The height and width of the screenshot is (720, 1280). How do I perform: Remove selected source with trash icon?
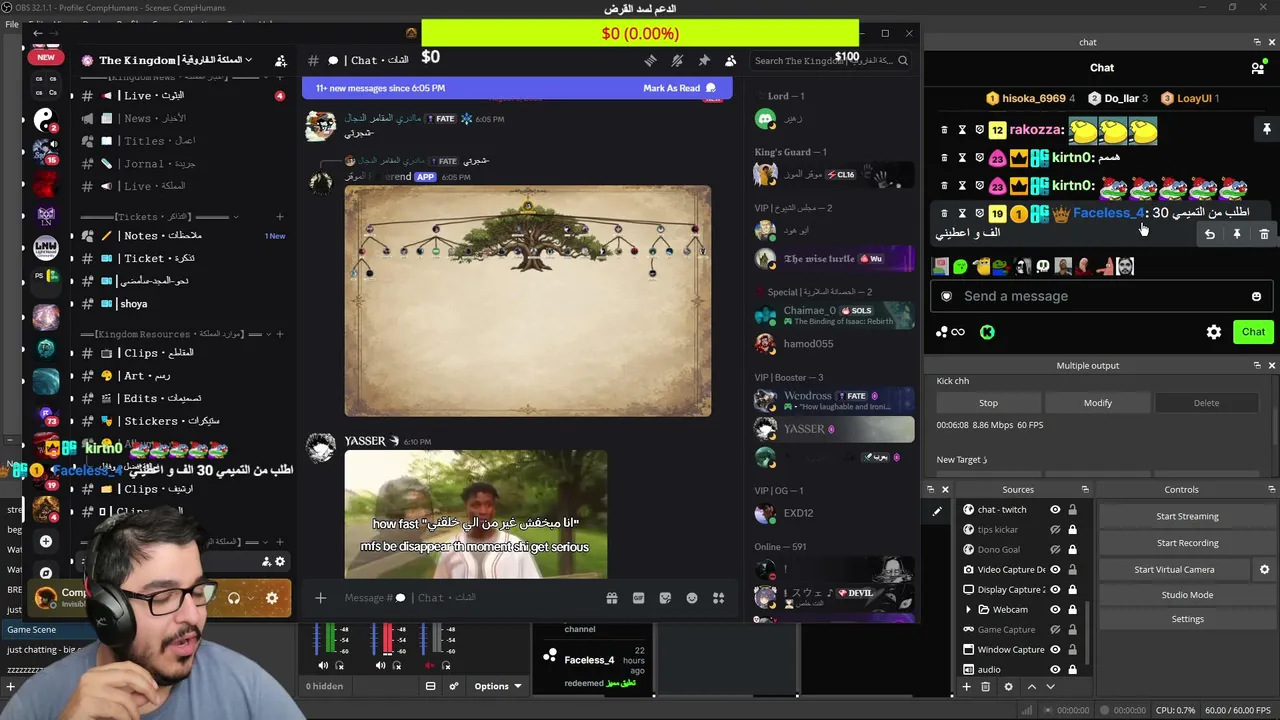[x=985, y=687]
